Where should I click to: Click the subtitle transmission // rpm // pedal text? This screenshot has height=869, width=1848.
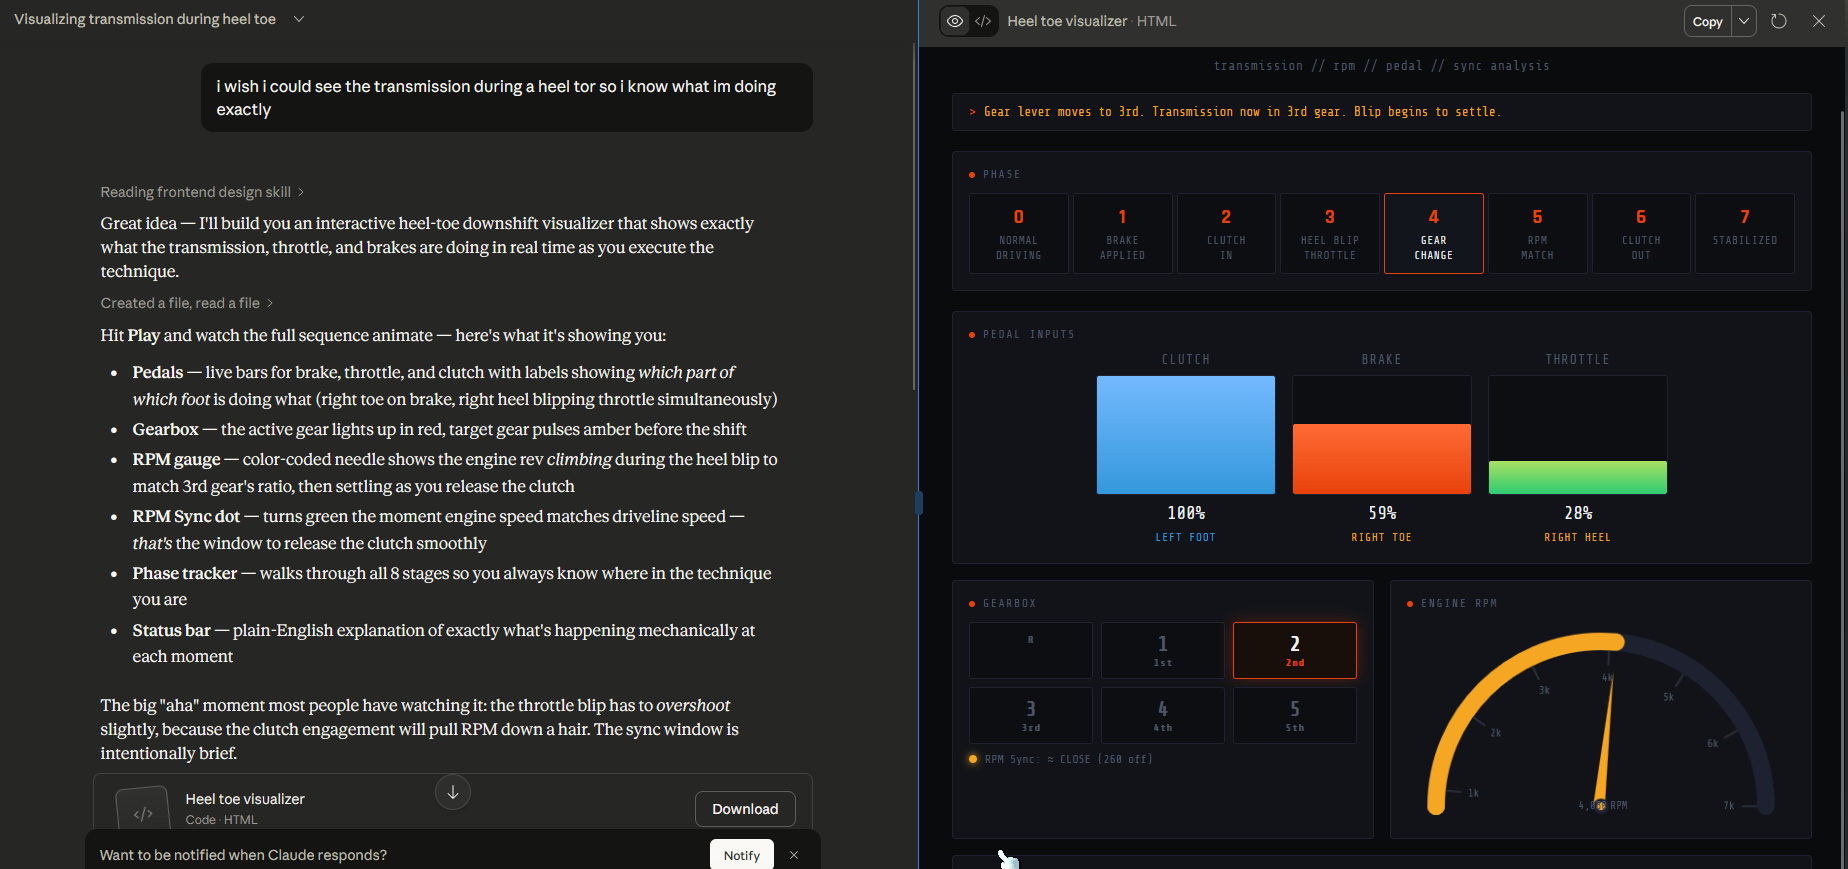[x=1382, y=66]
